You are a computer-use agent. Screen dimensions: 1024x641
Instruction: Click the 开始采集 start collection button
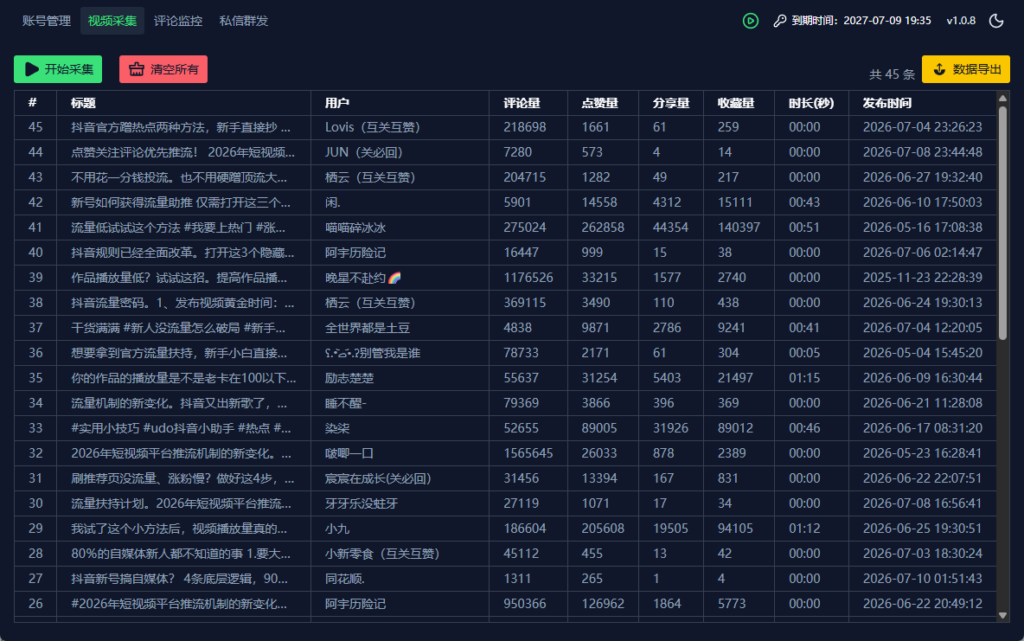(x=58, y=69)
